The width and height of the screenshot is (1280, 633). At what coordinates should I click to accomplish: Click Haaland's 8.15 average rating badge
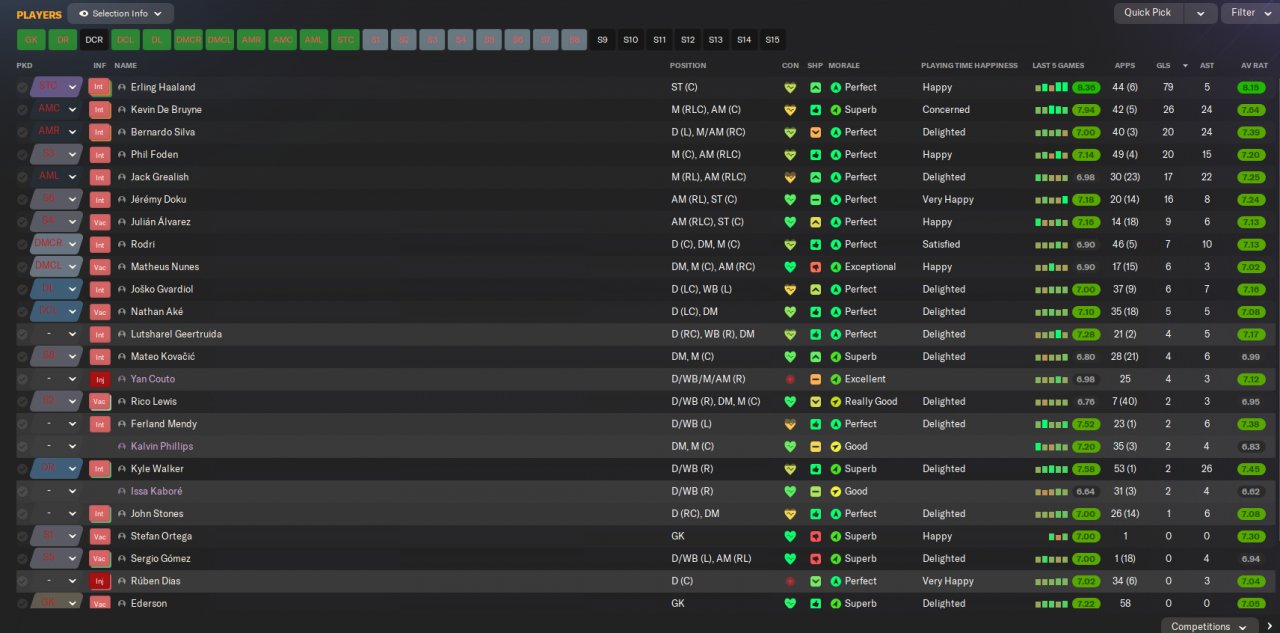click(1251, 87)
